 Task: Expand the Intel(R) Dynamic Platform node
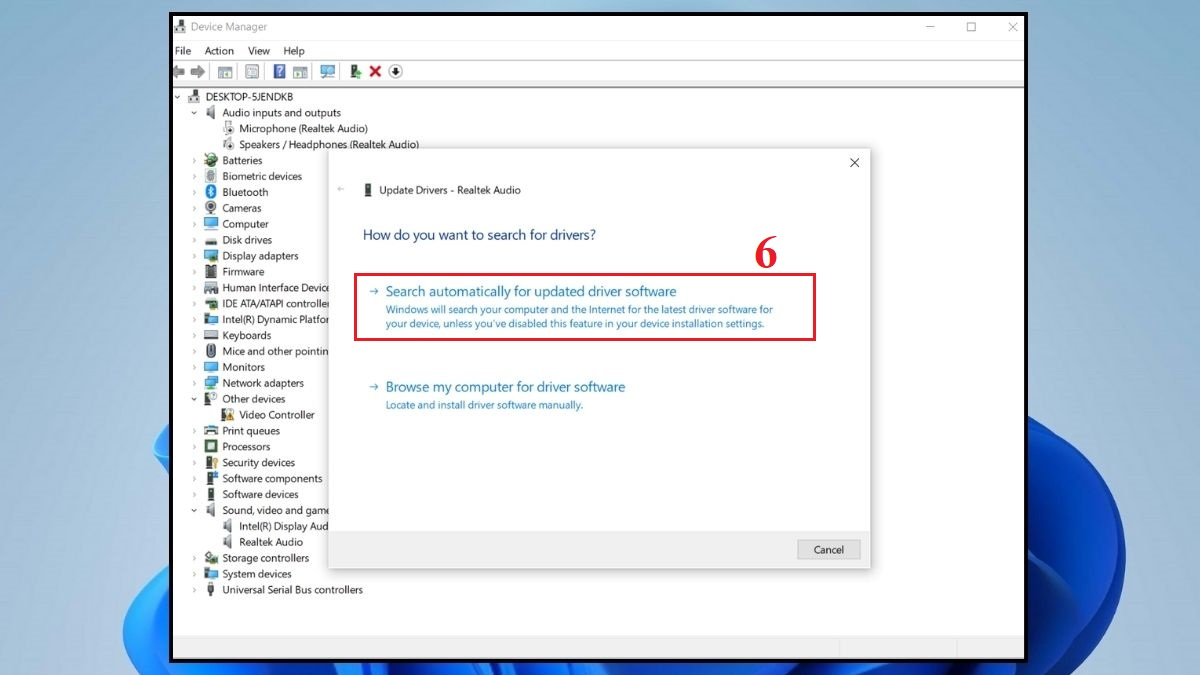click(x=195, y=319)
